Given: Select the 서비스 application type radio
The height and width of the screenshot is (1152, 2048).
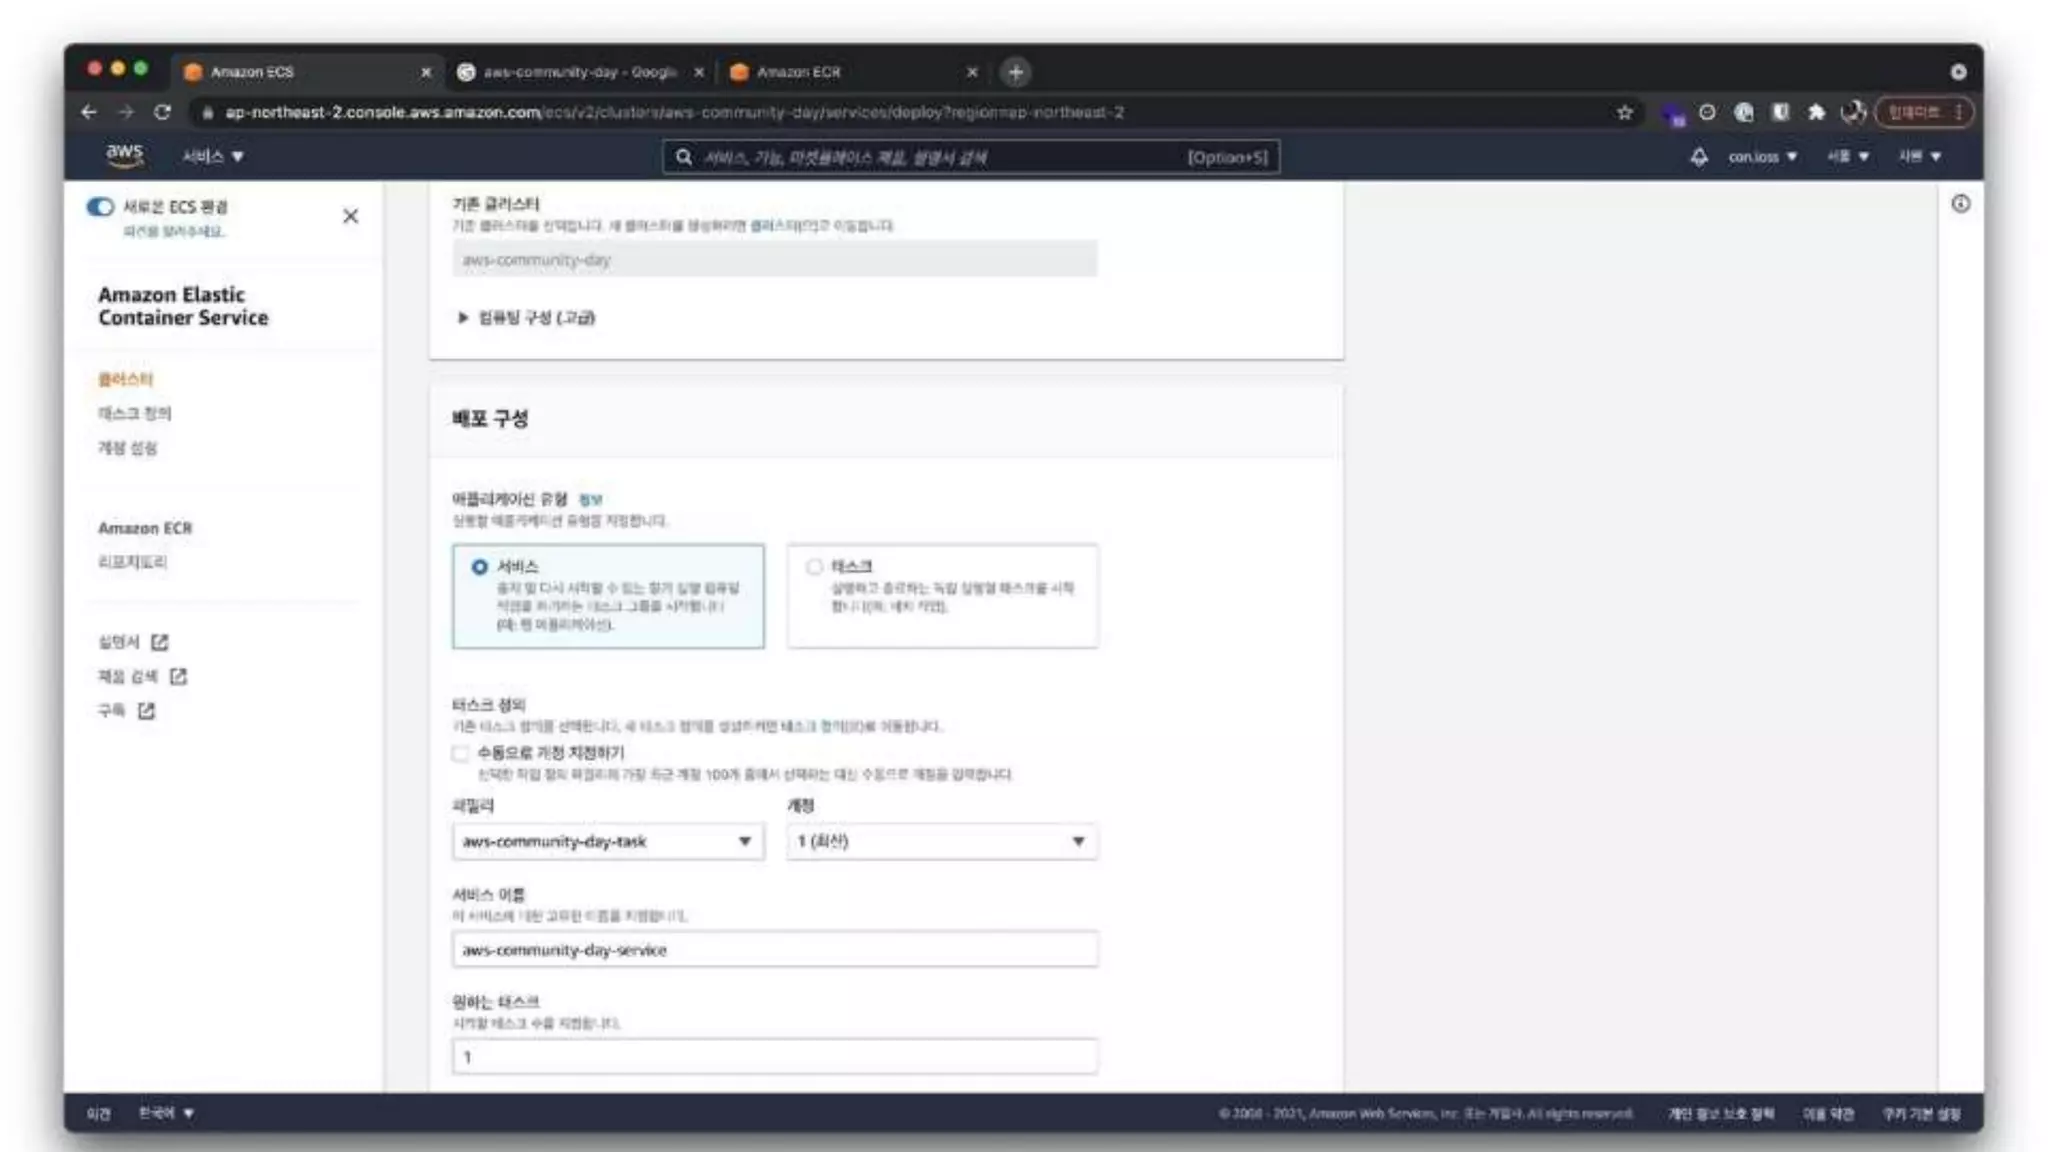Looking at the screenshot, I should tap(480, 567).
